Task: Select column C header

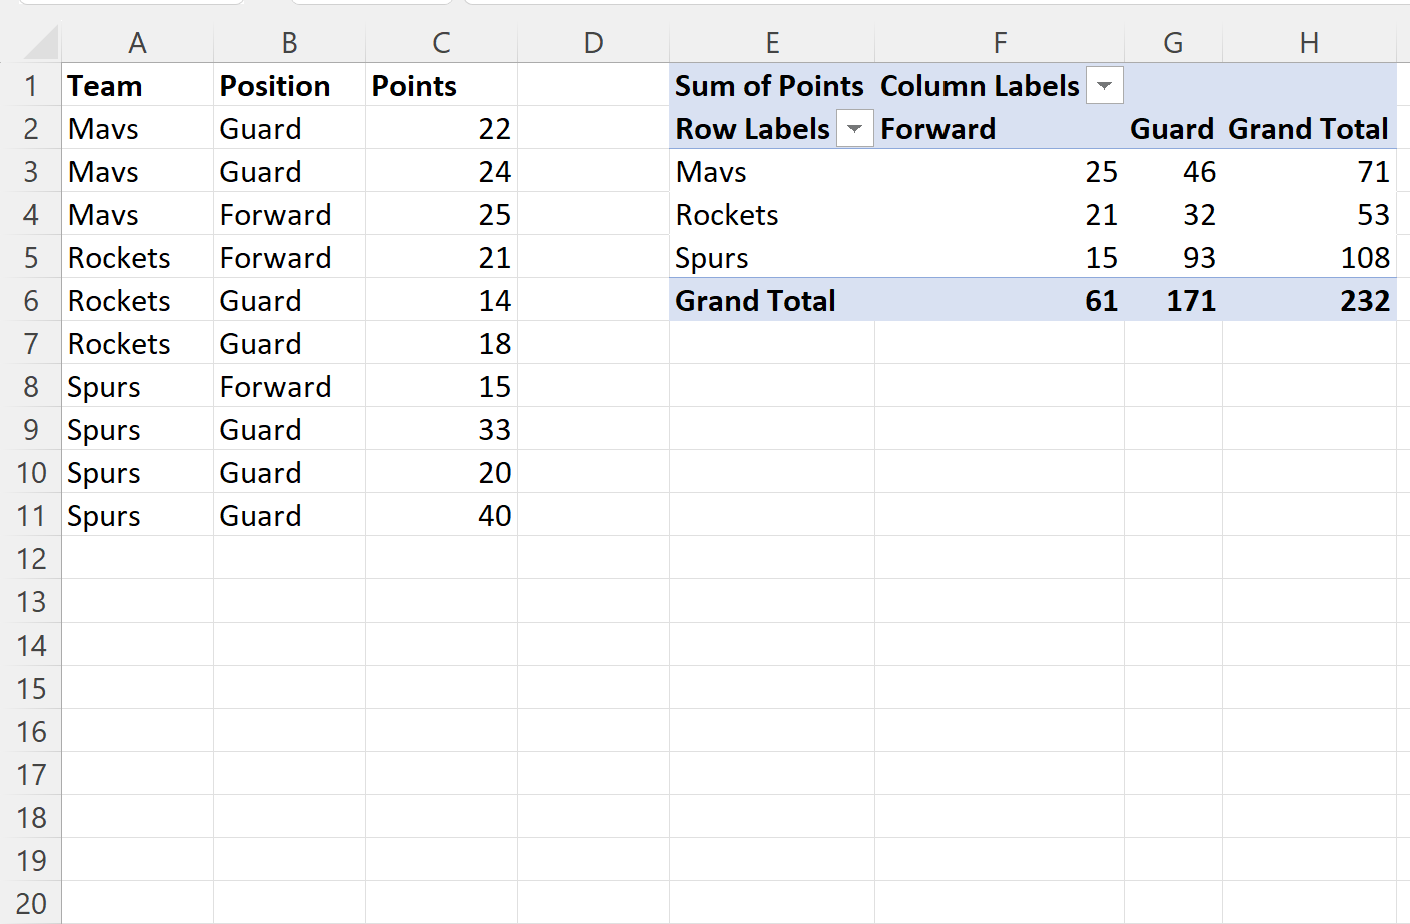Action: (441, 43)
